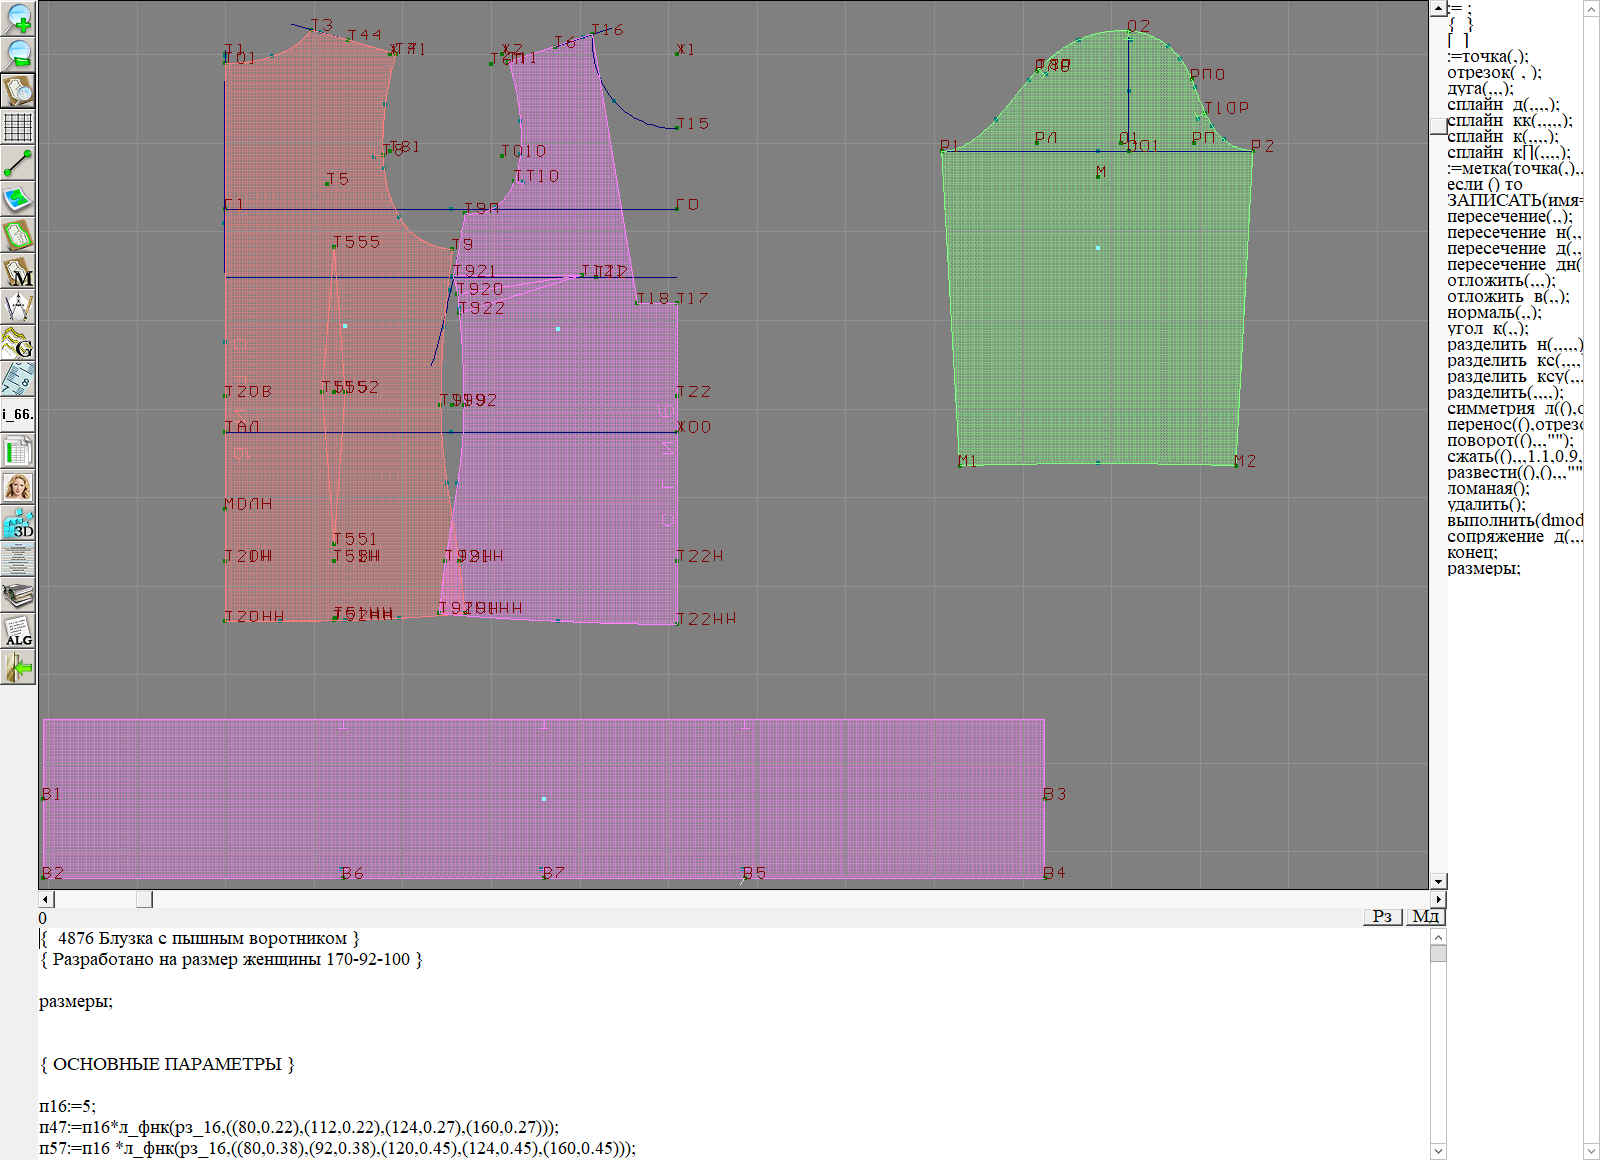This screenshot has width=1600, height=1160.
Task: Click the zoom in magnifier icon
Action: click(18, 18)
